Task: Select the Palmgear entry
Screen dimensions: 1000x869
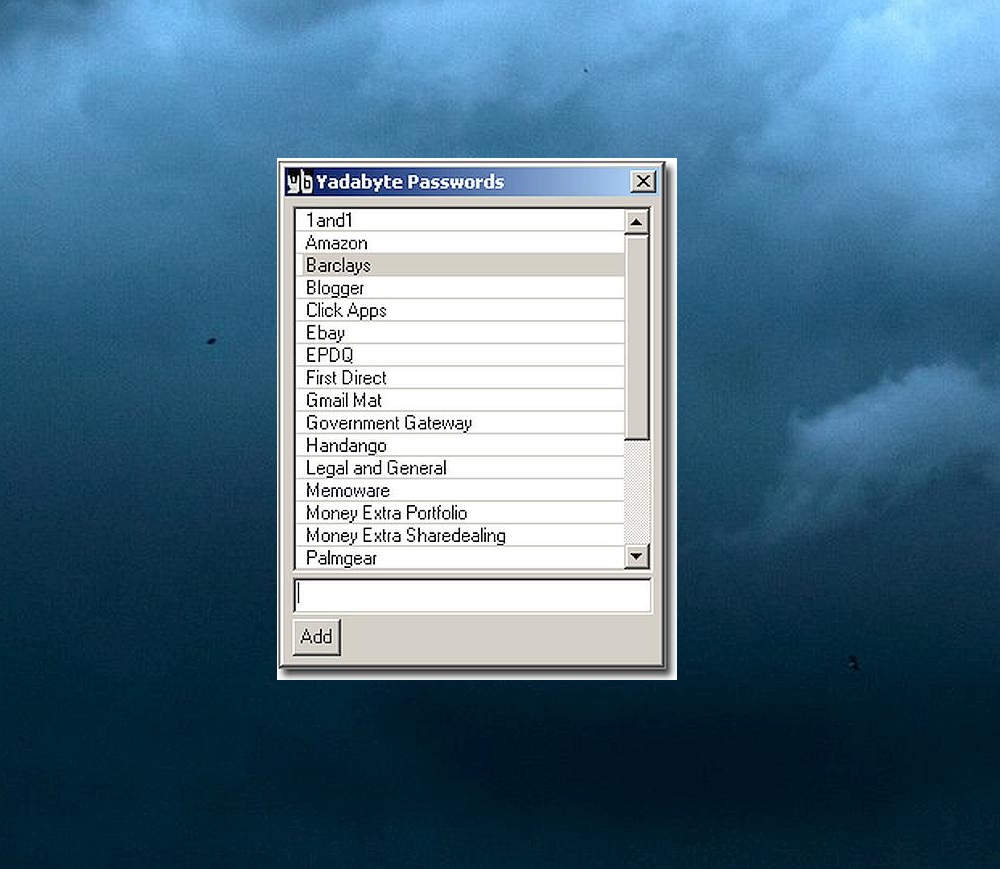Action: (x=460, y=558)
